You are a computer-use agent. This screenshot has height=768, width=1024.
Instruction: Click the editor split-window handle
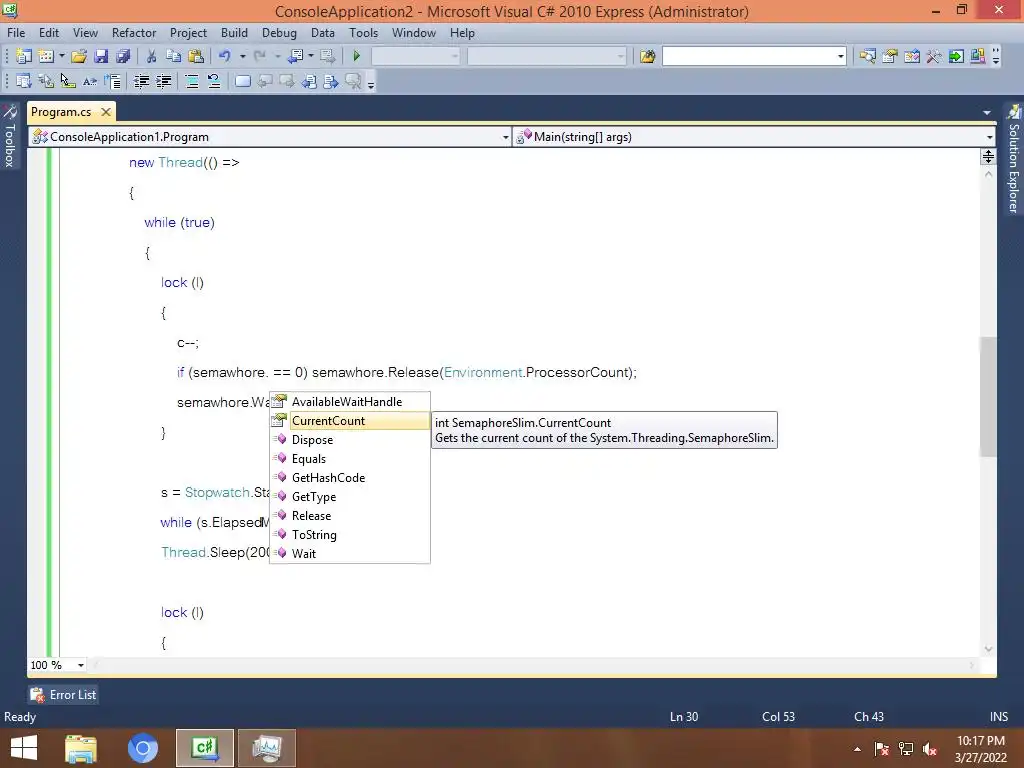[988, 156]
